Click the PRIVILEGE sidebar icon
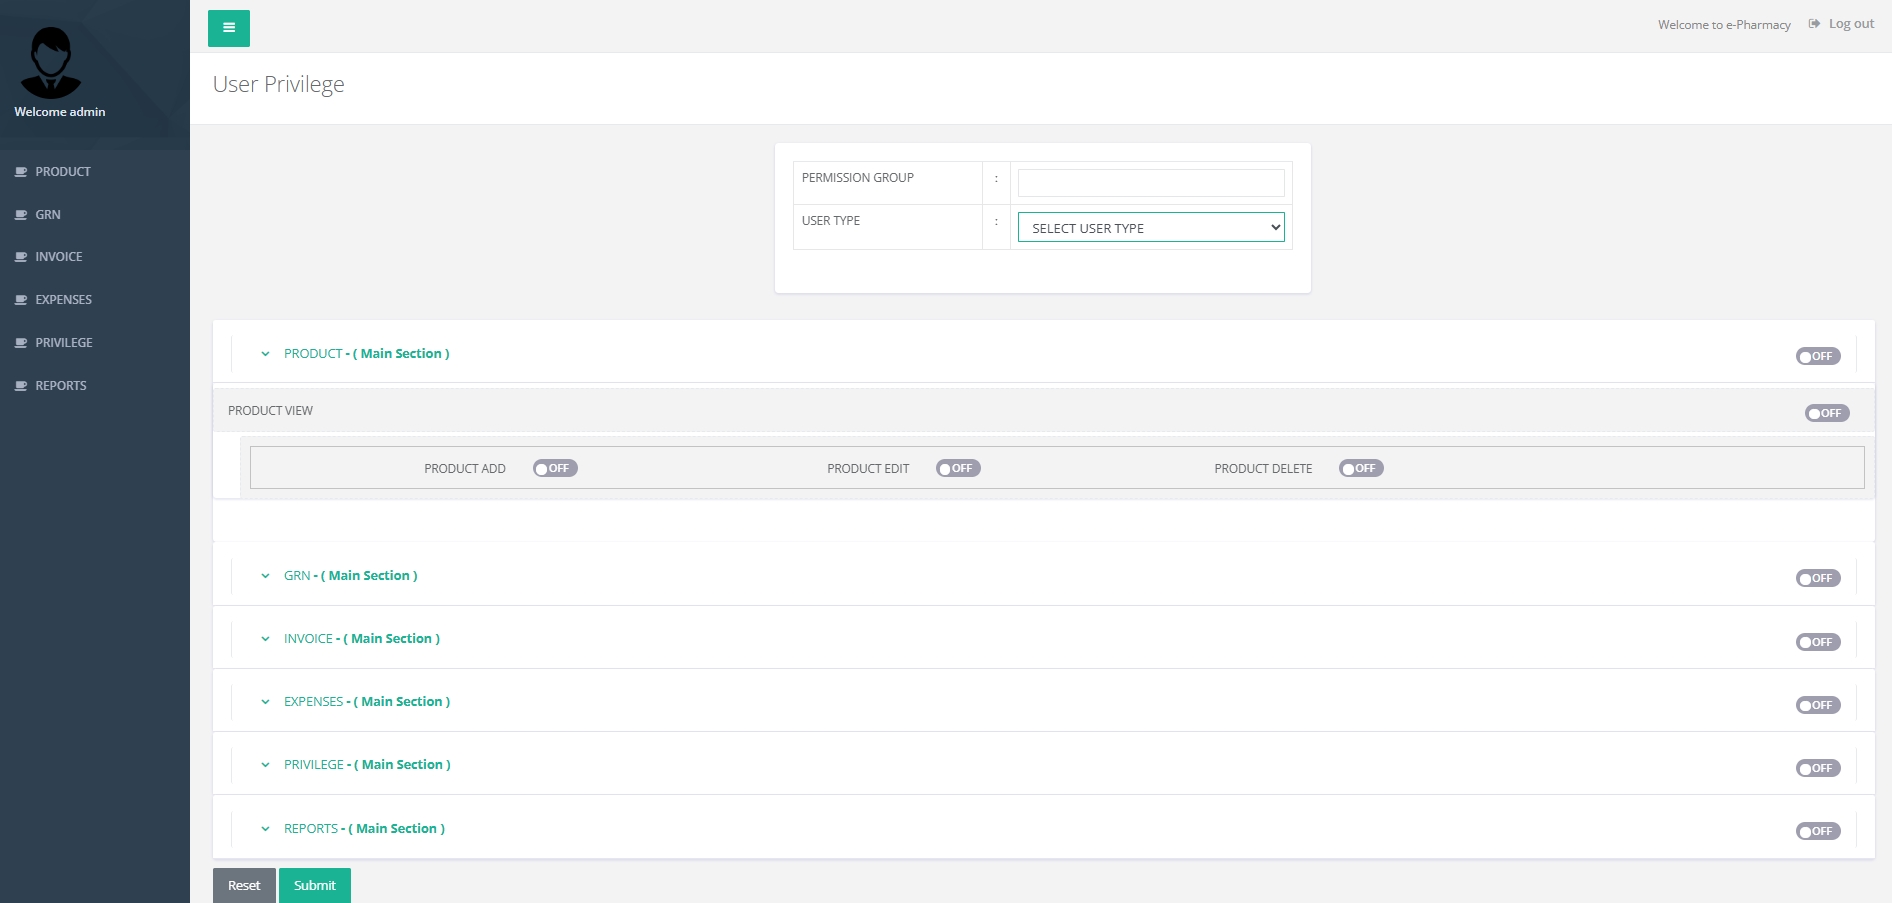This screenshot has width=1892, height=903. click(21, 342)
